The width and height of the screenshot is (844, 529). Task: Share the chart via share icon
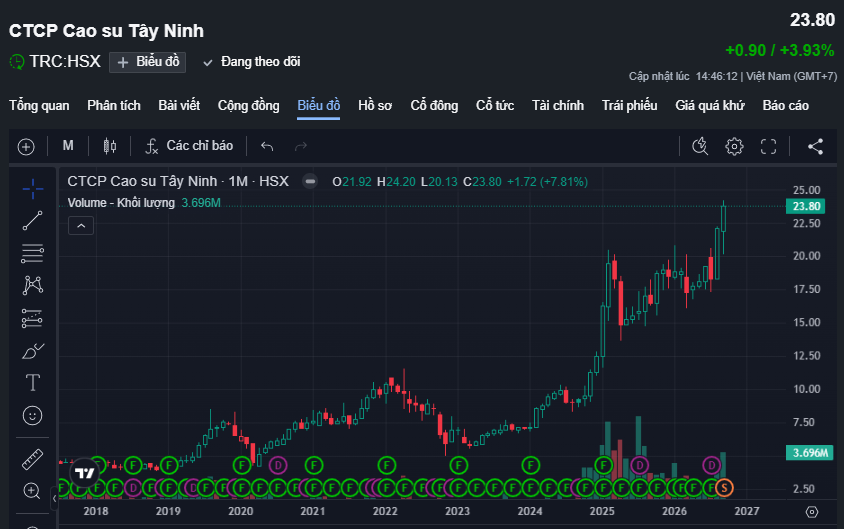[x=815, y=146]
